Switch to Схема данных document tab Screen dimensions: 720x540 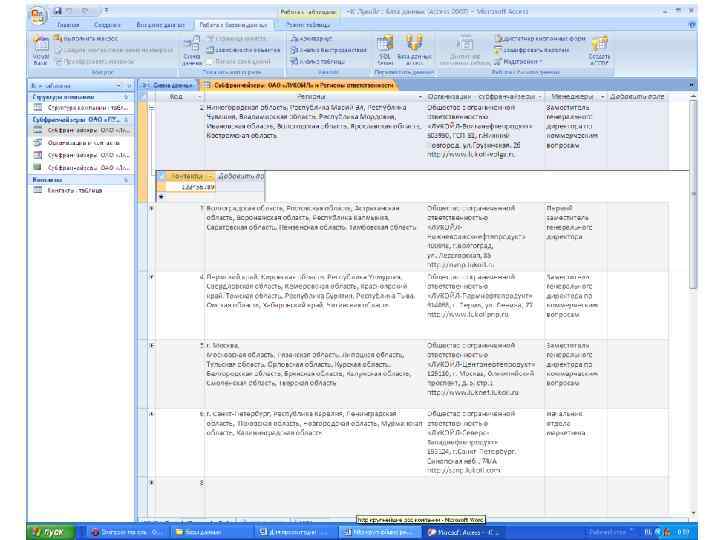coord(168,85)
